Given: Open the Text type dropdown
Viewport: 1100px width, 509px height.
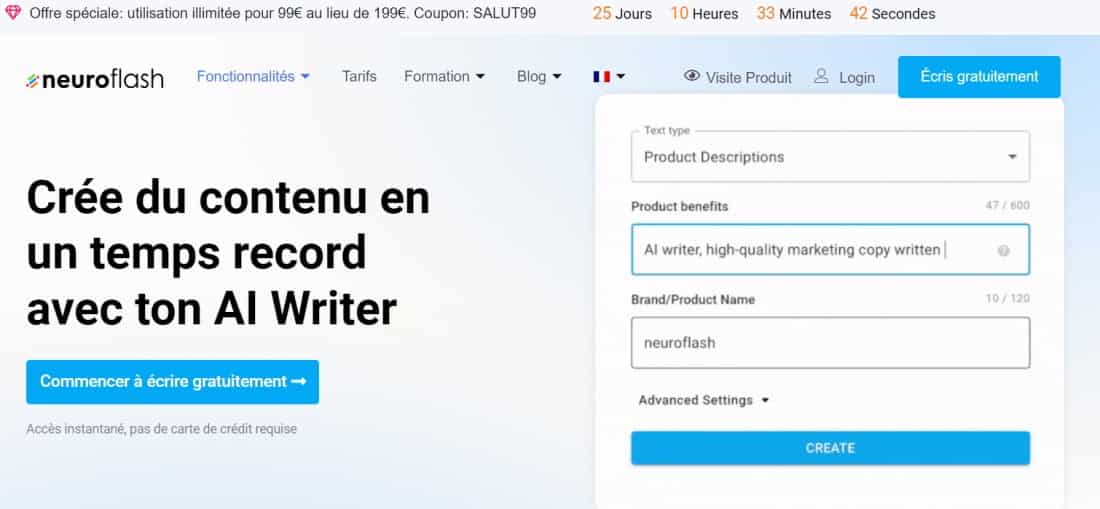Looking at the screenshot, I should (830, 156).
